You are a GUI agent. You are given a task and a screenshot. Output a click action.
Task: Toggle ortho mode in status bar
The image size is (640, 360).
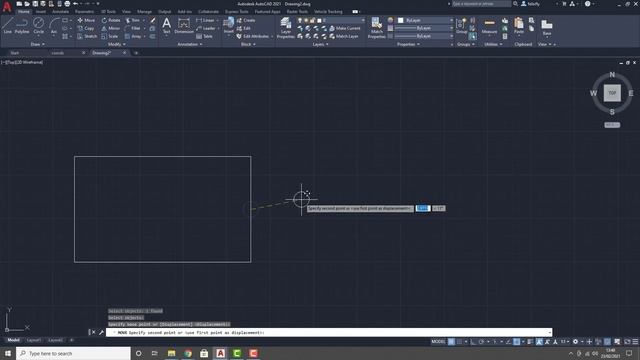pyautogui.click(x=473, y=342)
